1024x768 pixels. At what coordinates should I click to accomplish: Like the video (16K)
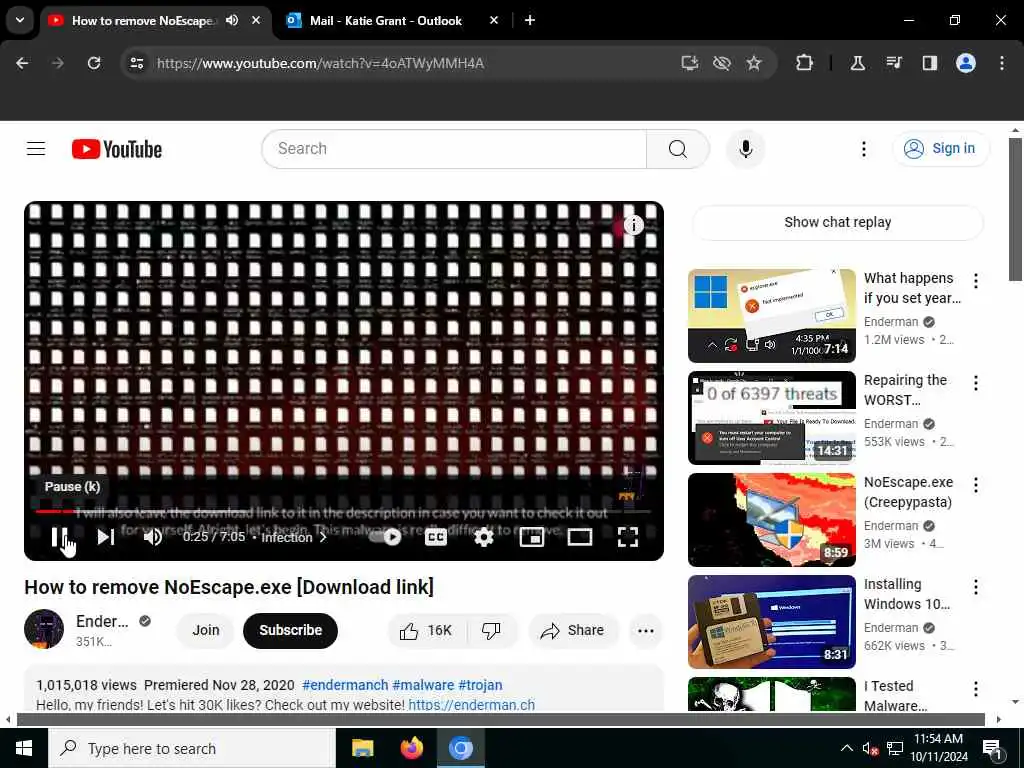pos(427,630)
